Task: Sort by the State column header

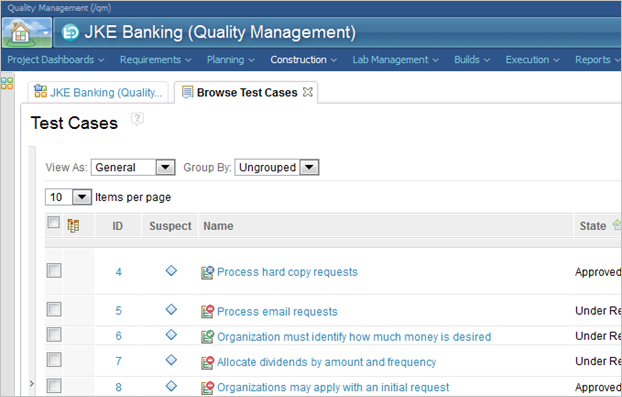Action: click(x=593, y=226)
